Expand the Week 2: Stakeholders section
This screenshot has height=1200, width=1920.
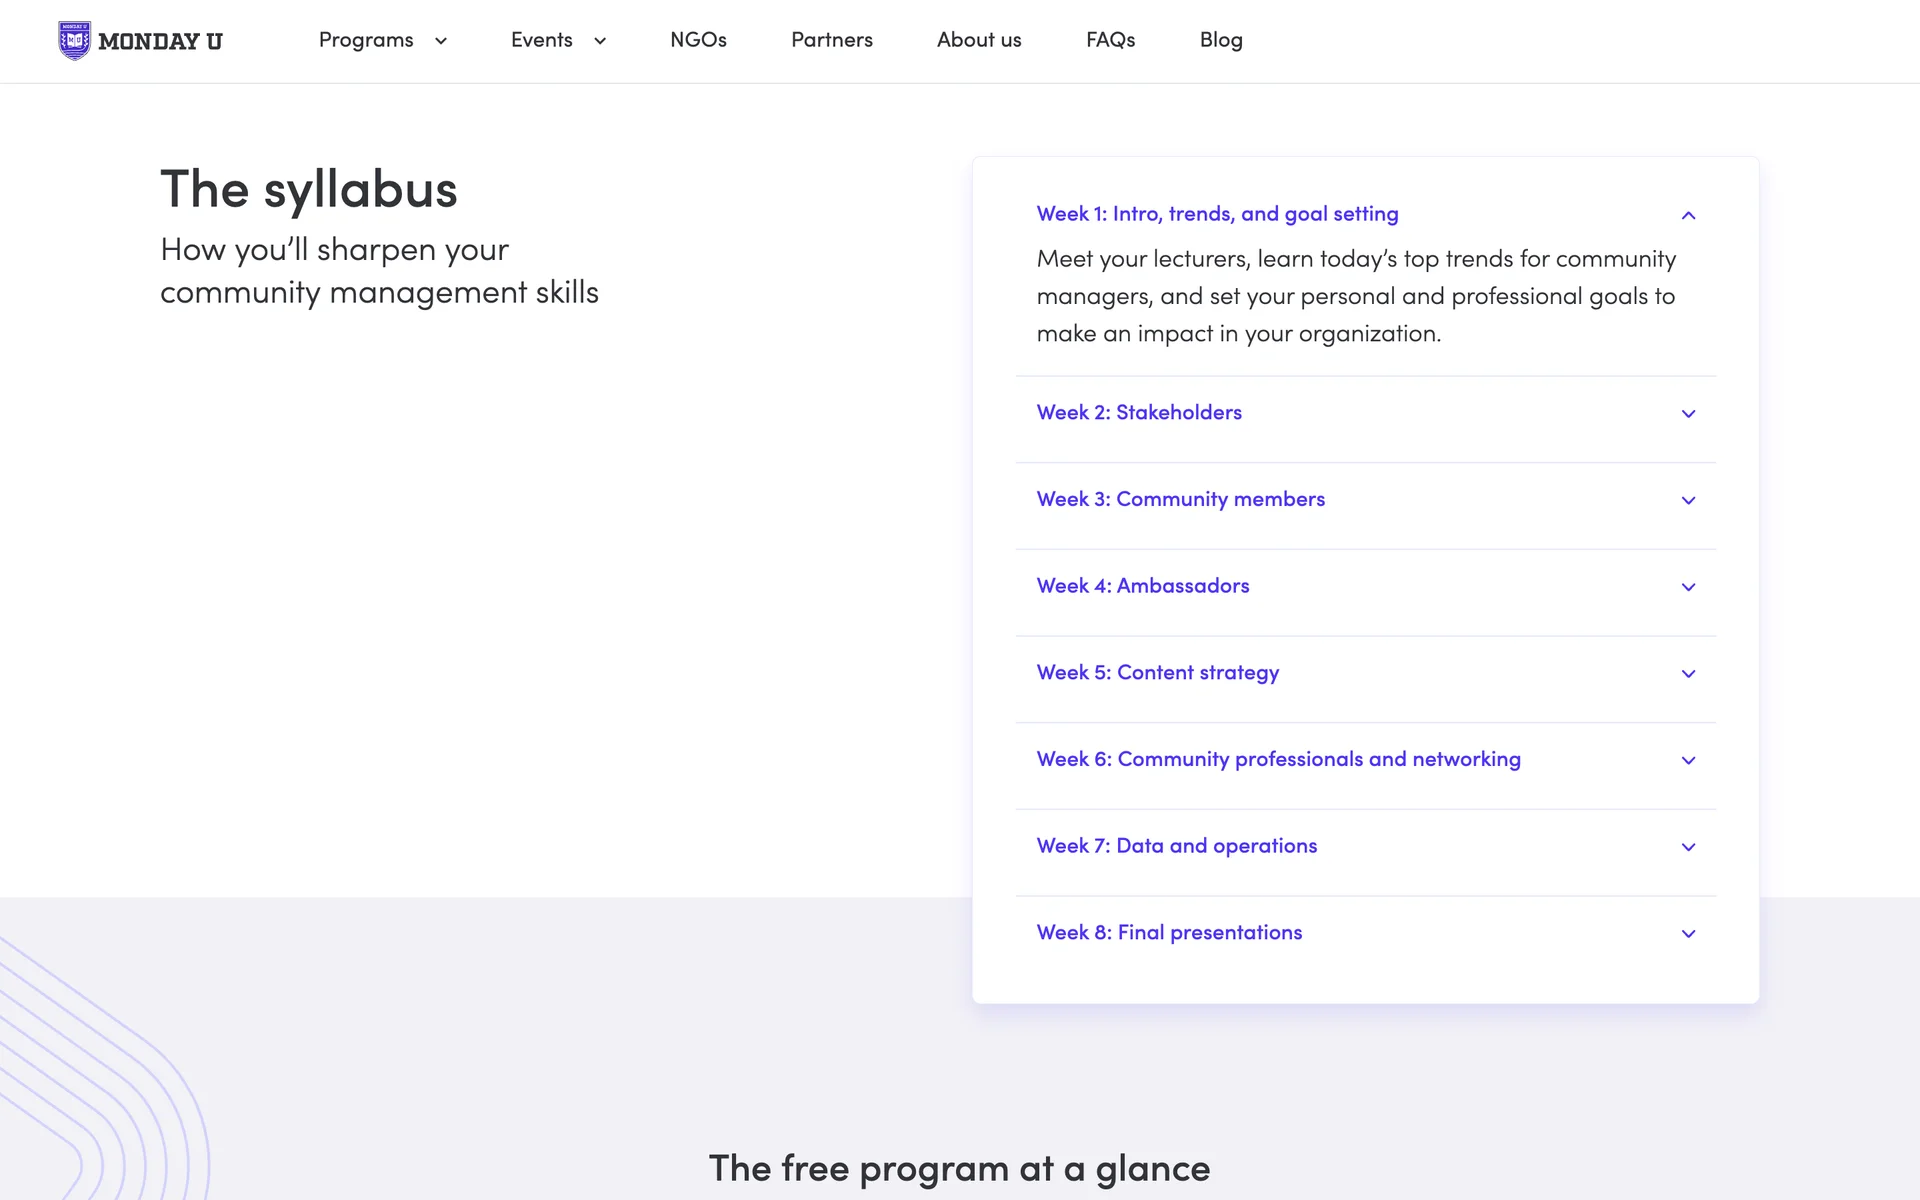1139,412
